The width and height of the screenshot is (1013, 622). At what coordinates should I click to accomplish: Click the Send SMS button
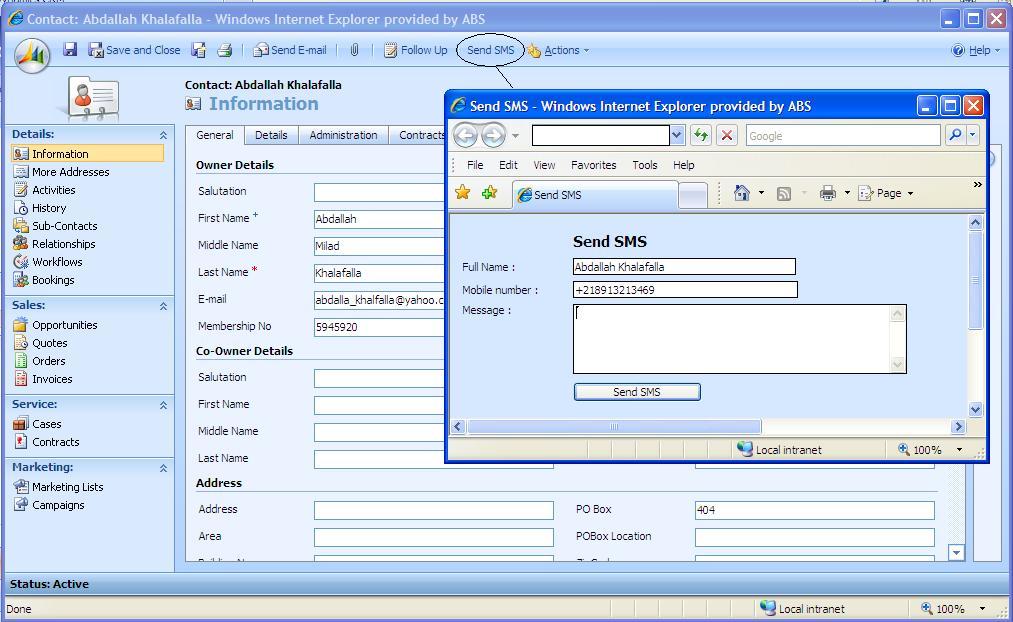[x=637, y=392]
